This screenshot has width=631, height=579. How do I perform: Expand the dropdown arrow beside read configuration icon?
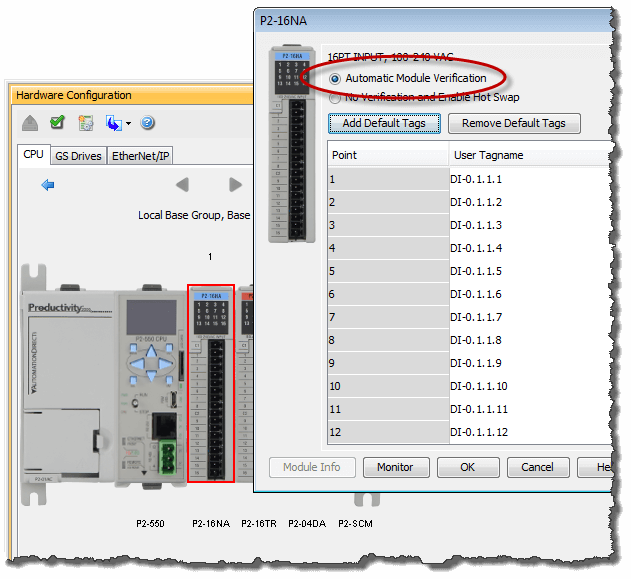coord(128,124)
